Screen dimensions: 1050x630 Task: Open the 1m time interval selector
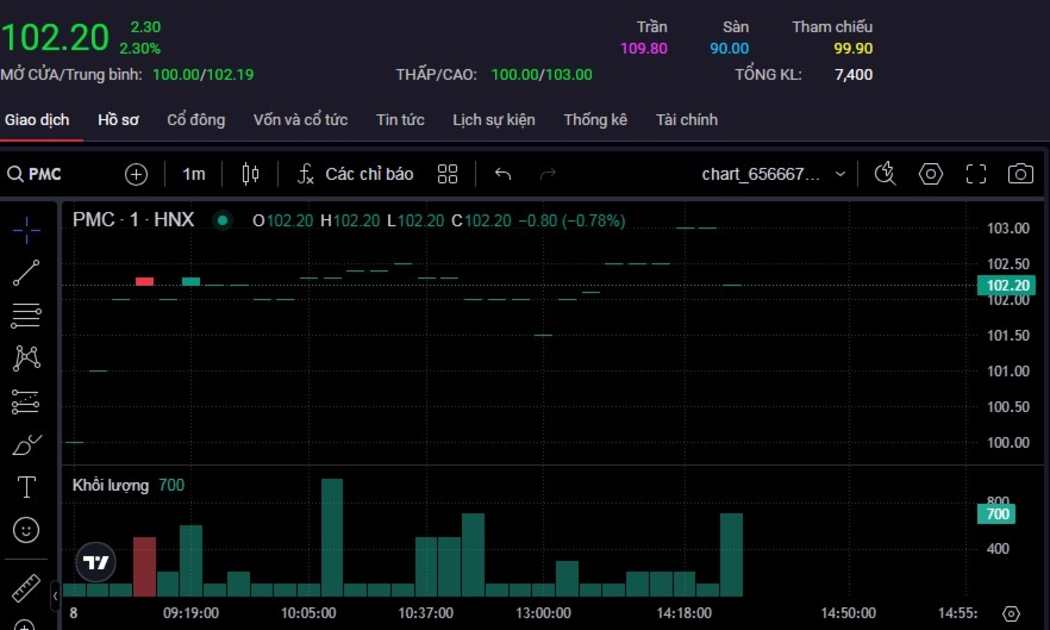pyautogui.click(x=194, y=174)
